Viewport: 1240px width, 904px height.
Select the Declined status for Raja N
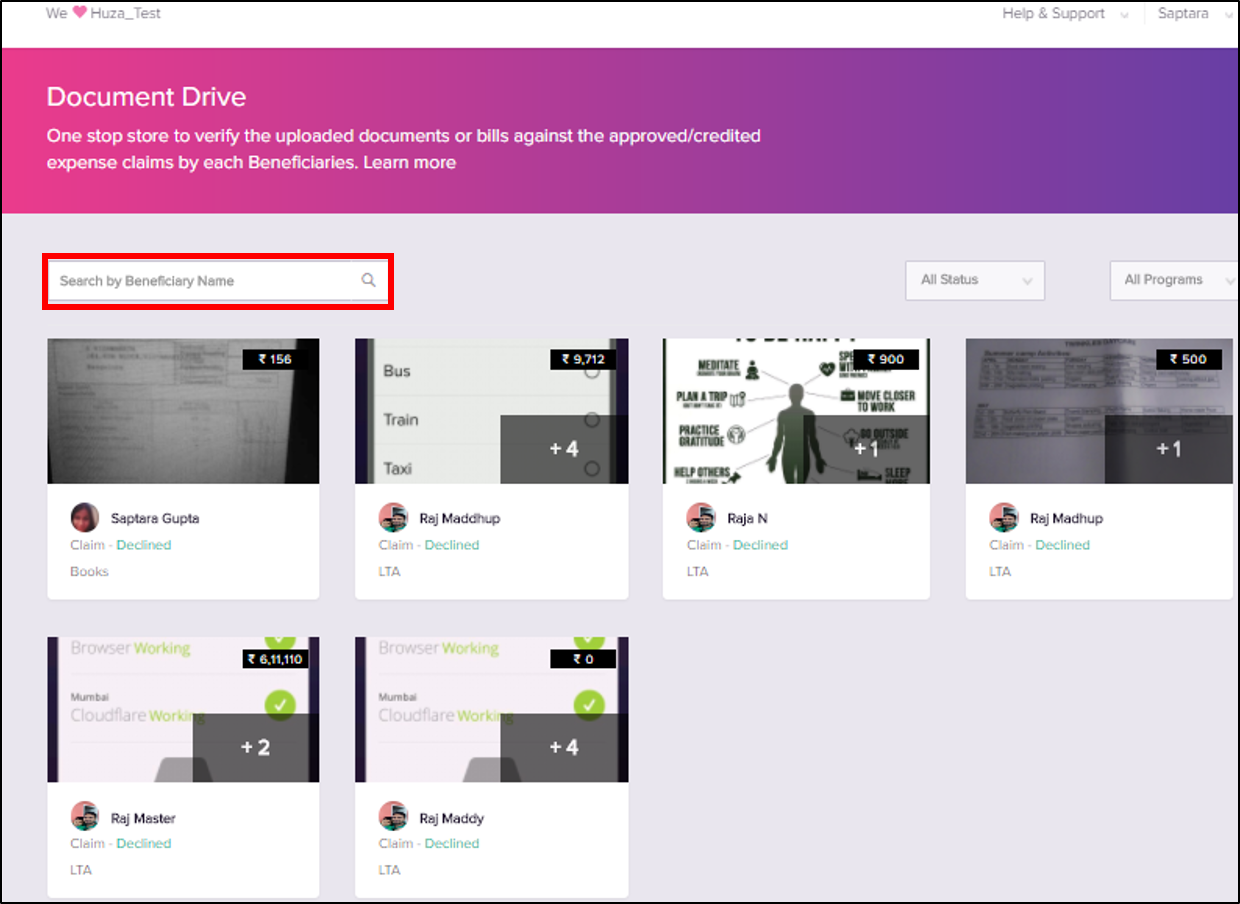click(760, 545)
